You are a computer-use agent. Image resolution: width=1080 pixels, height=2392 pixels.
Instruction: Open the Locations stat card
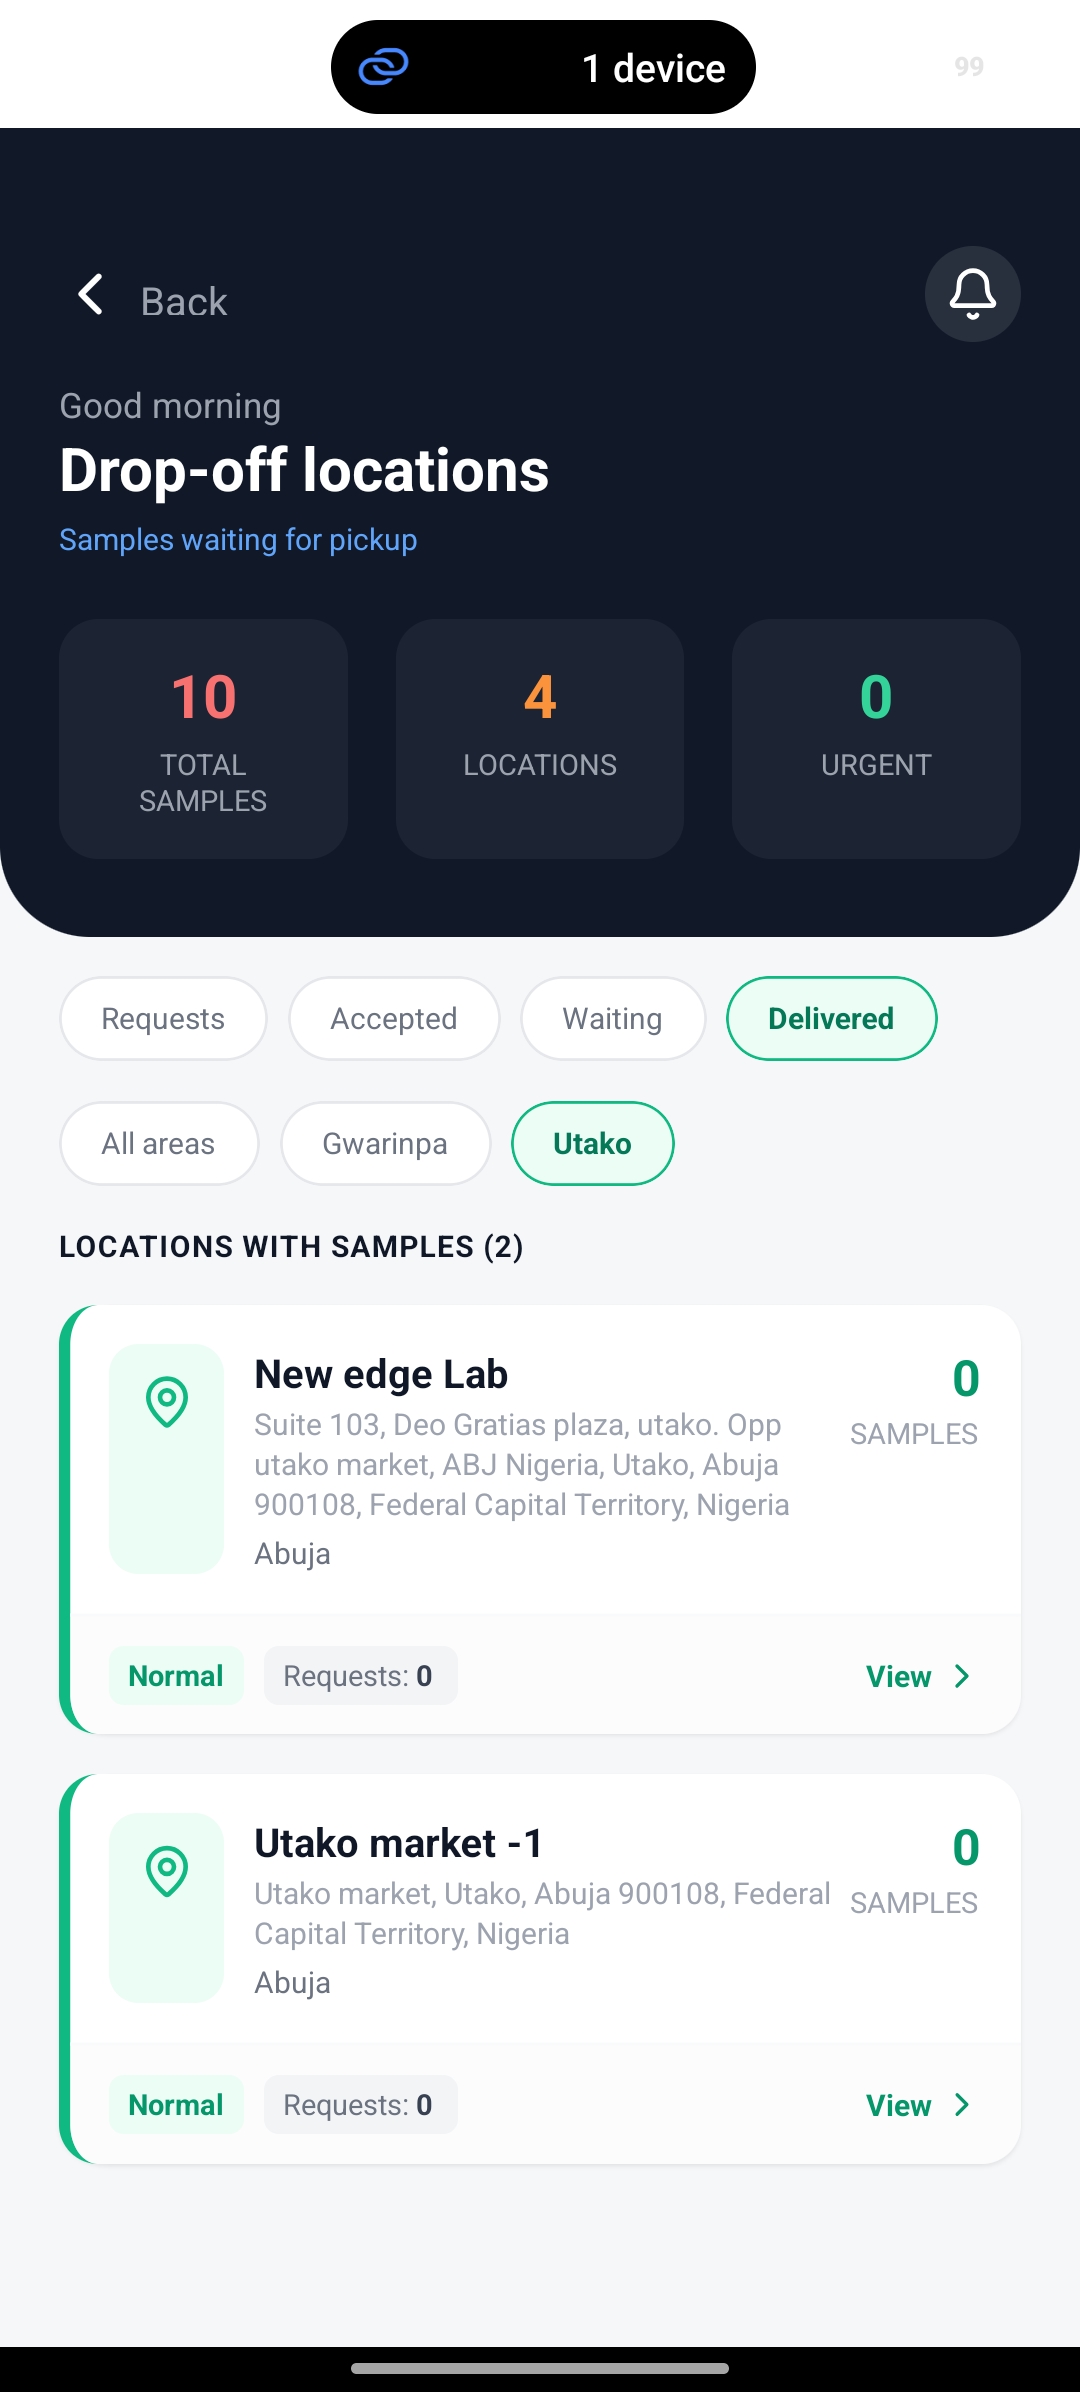pyautogui.click(x=540, y=739)
